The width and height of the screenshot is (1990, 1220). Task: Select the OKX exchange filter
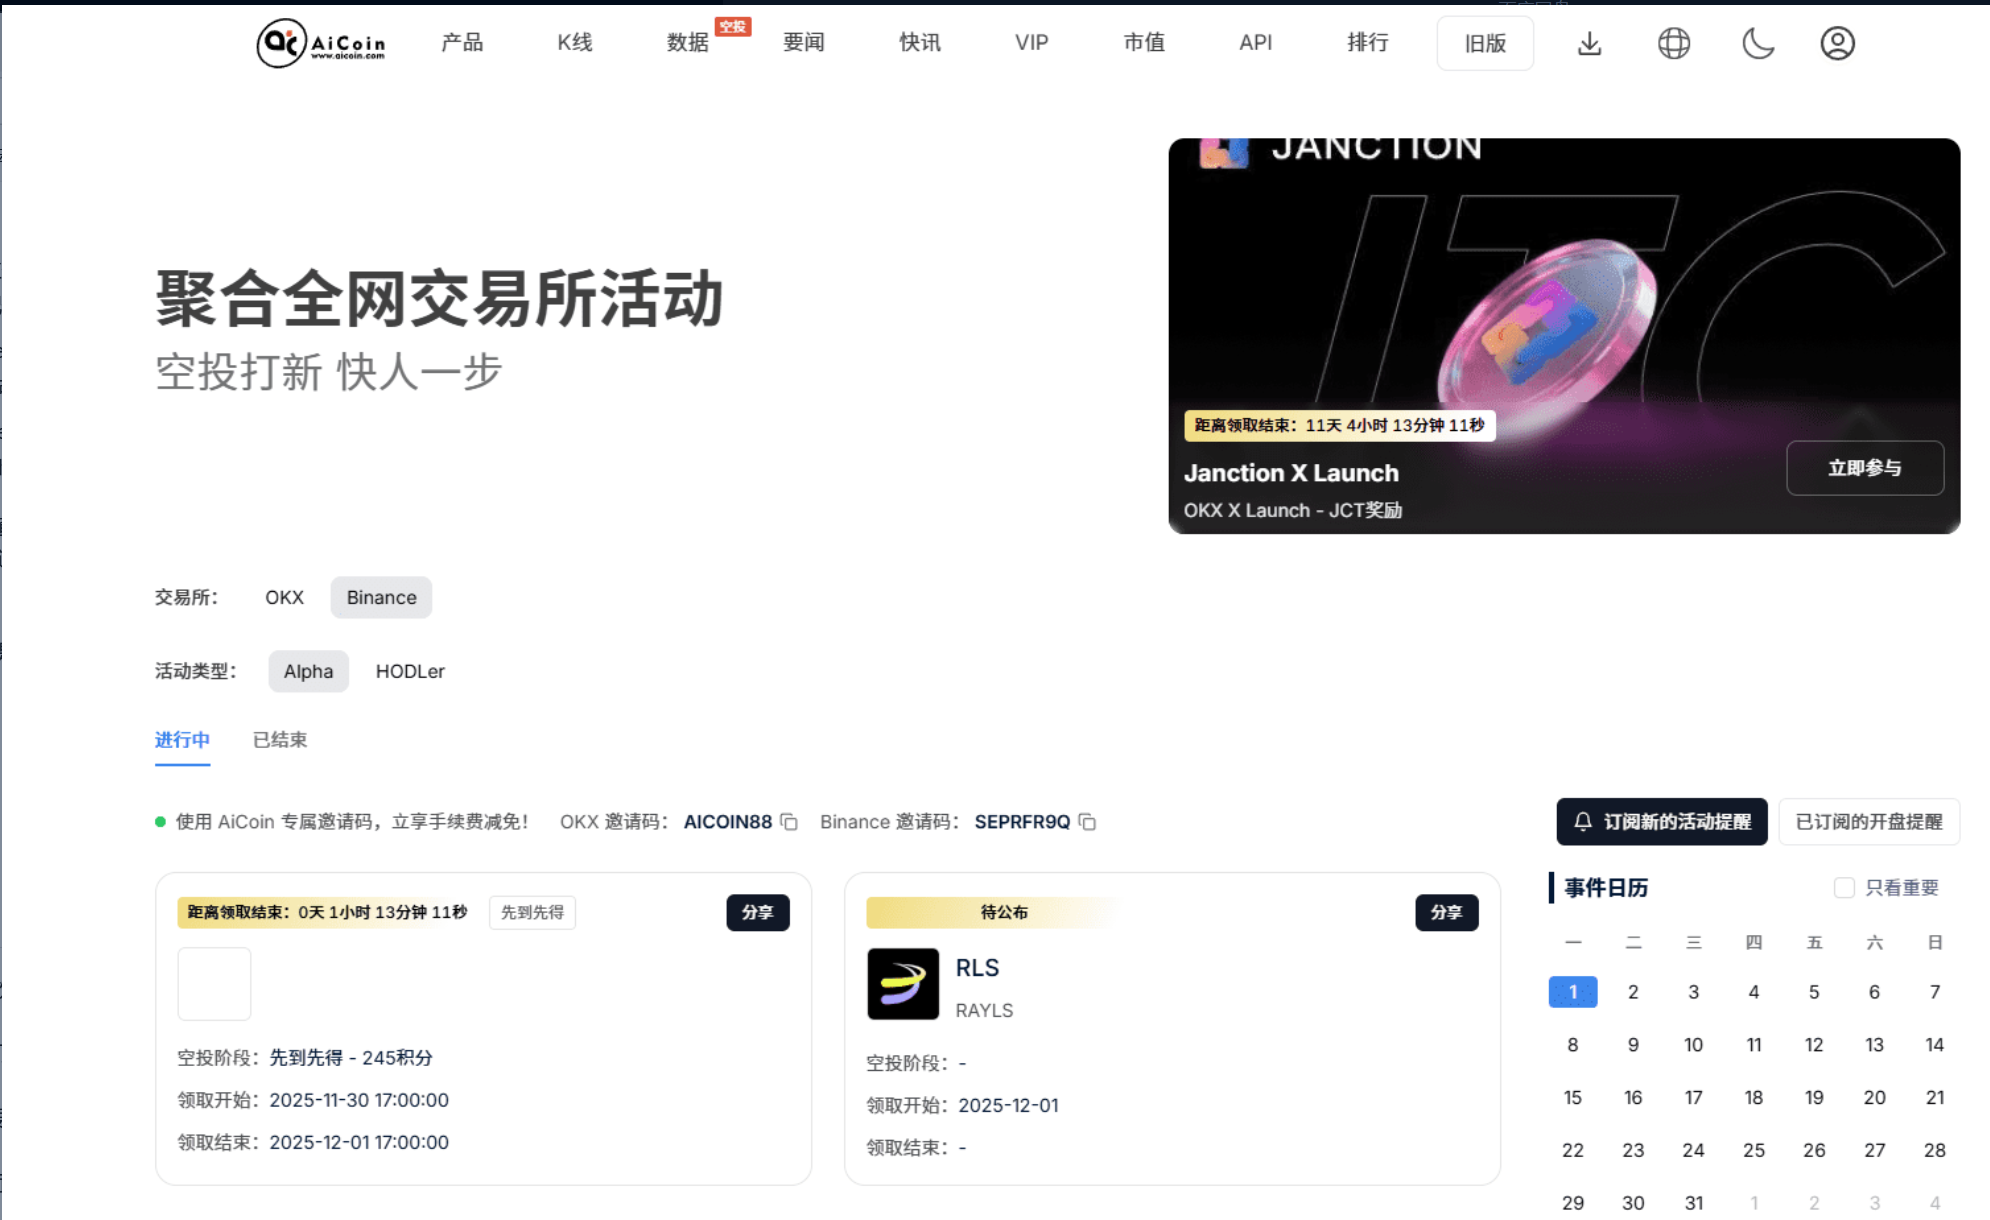coord(284,598)
